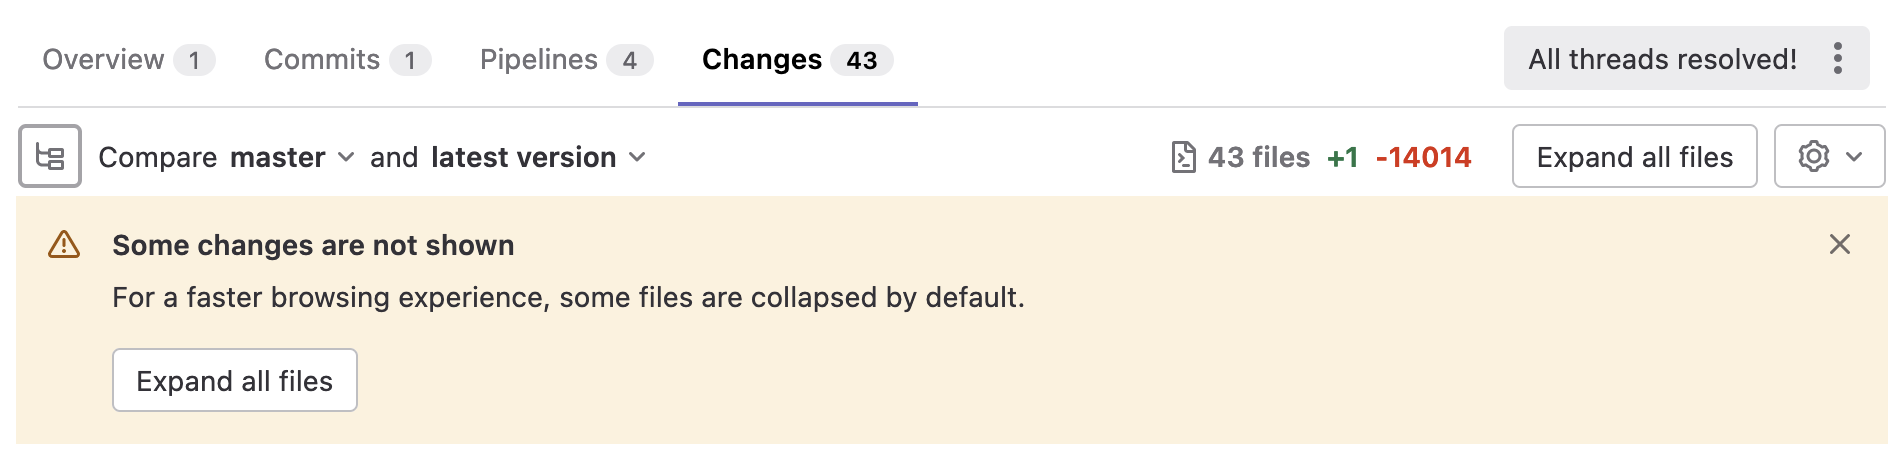Image resolution: width=1904 pixels, height=460 pixels.
Task: Click the +1 additions count
Action: 1342,157
